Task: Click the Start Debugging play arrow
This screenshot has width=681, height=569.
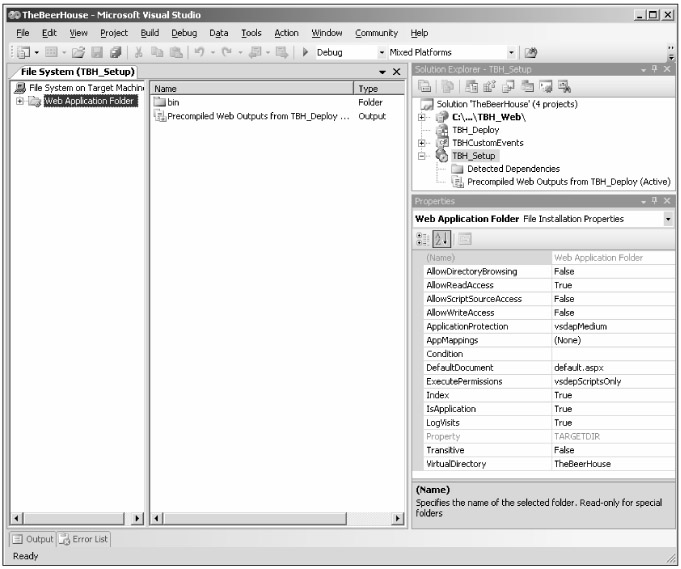Action: pos(305,52)
